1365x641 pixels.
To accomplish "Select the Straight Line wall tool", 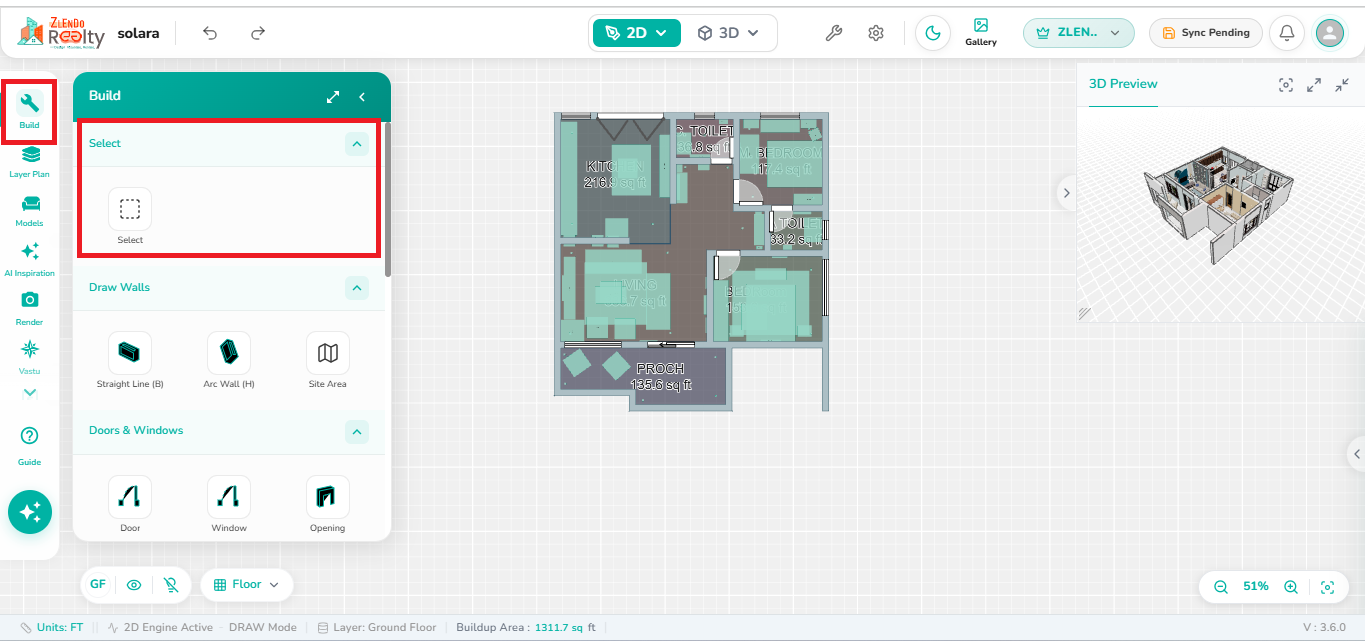I will click(x=130, y=353).
